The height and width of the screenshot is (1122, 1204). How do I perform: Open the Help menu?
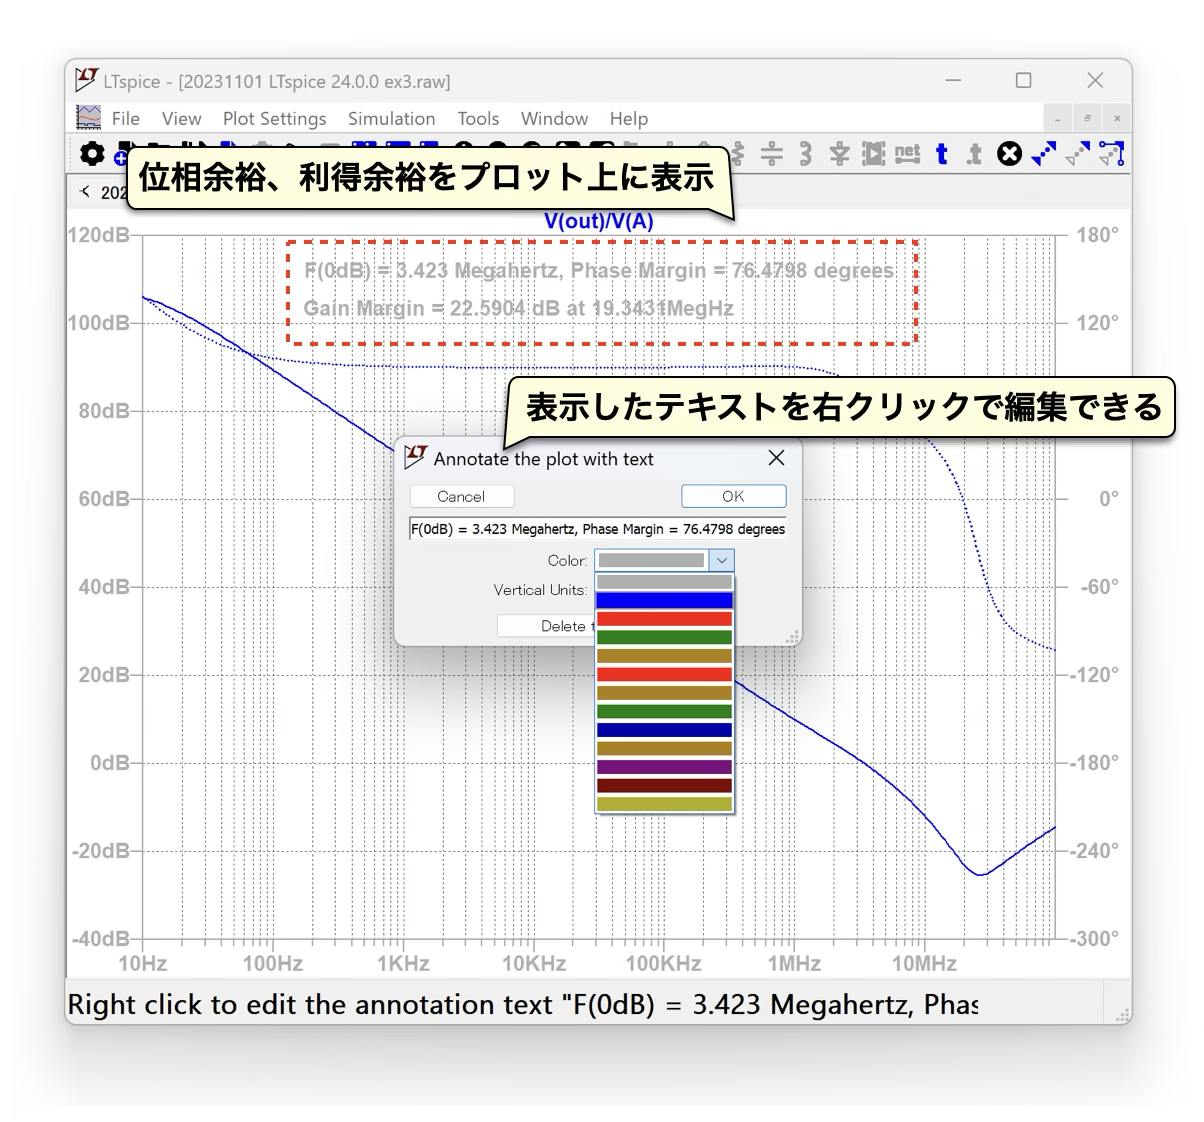point(629,118)
